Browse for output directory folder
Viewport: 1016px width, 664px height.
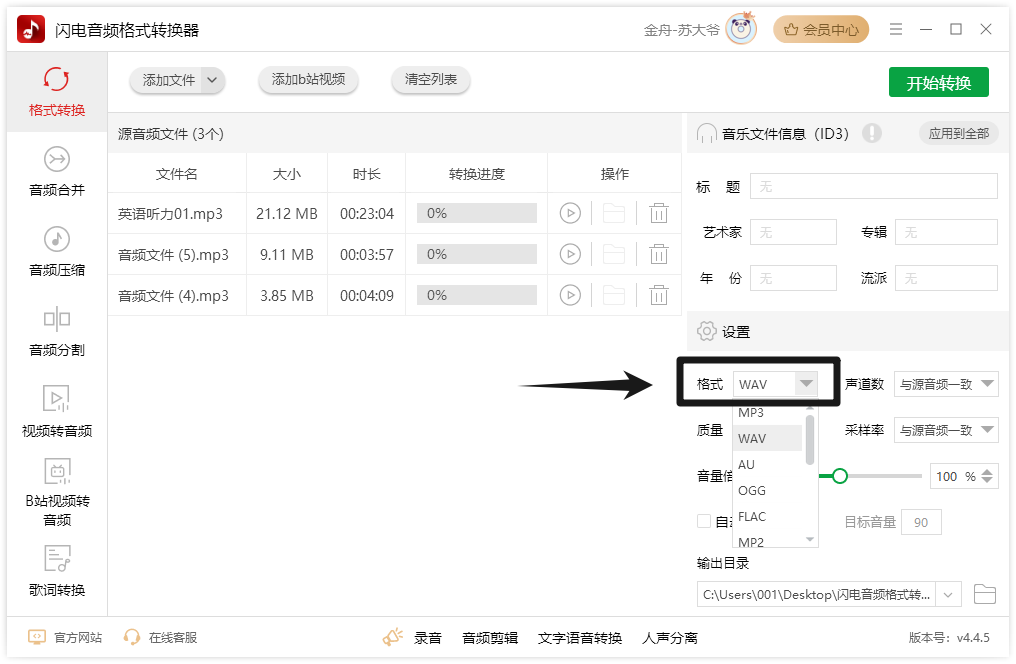[985, 594]
